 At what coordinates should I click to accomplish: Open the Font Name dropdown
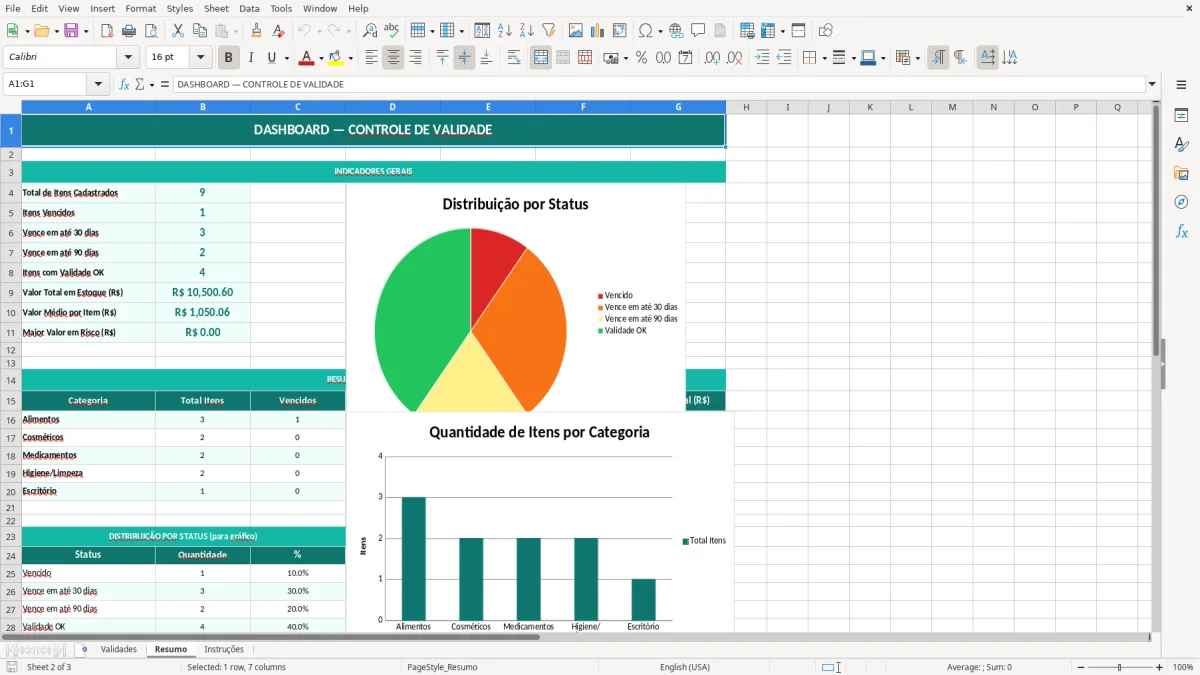pos(127,58)
